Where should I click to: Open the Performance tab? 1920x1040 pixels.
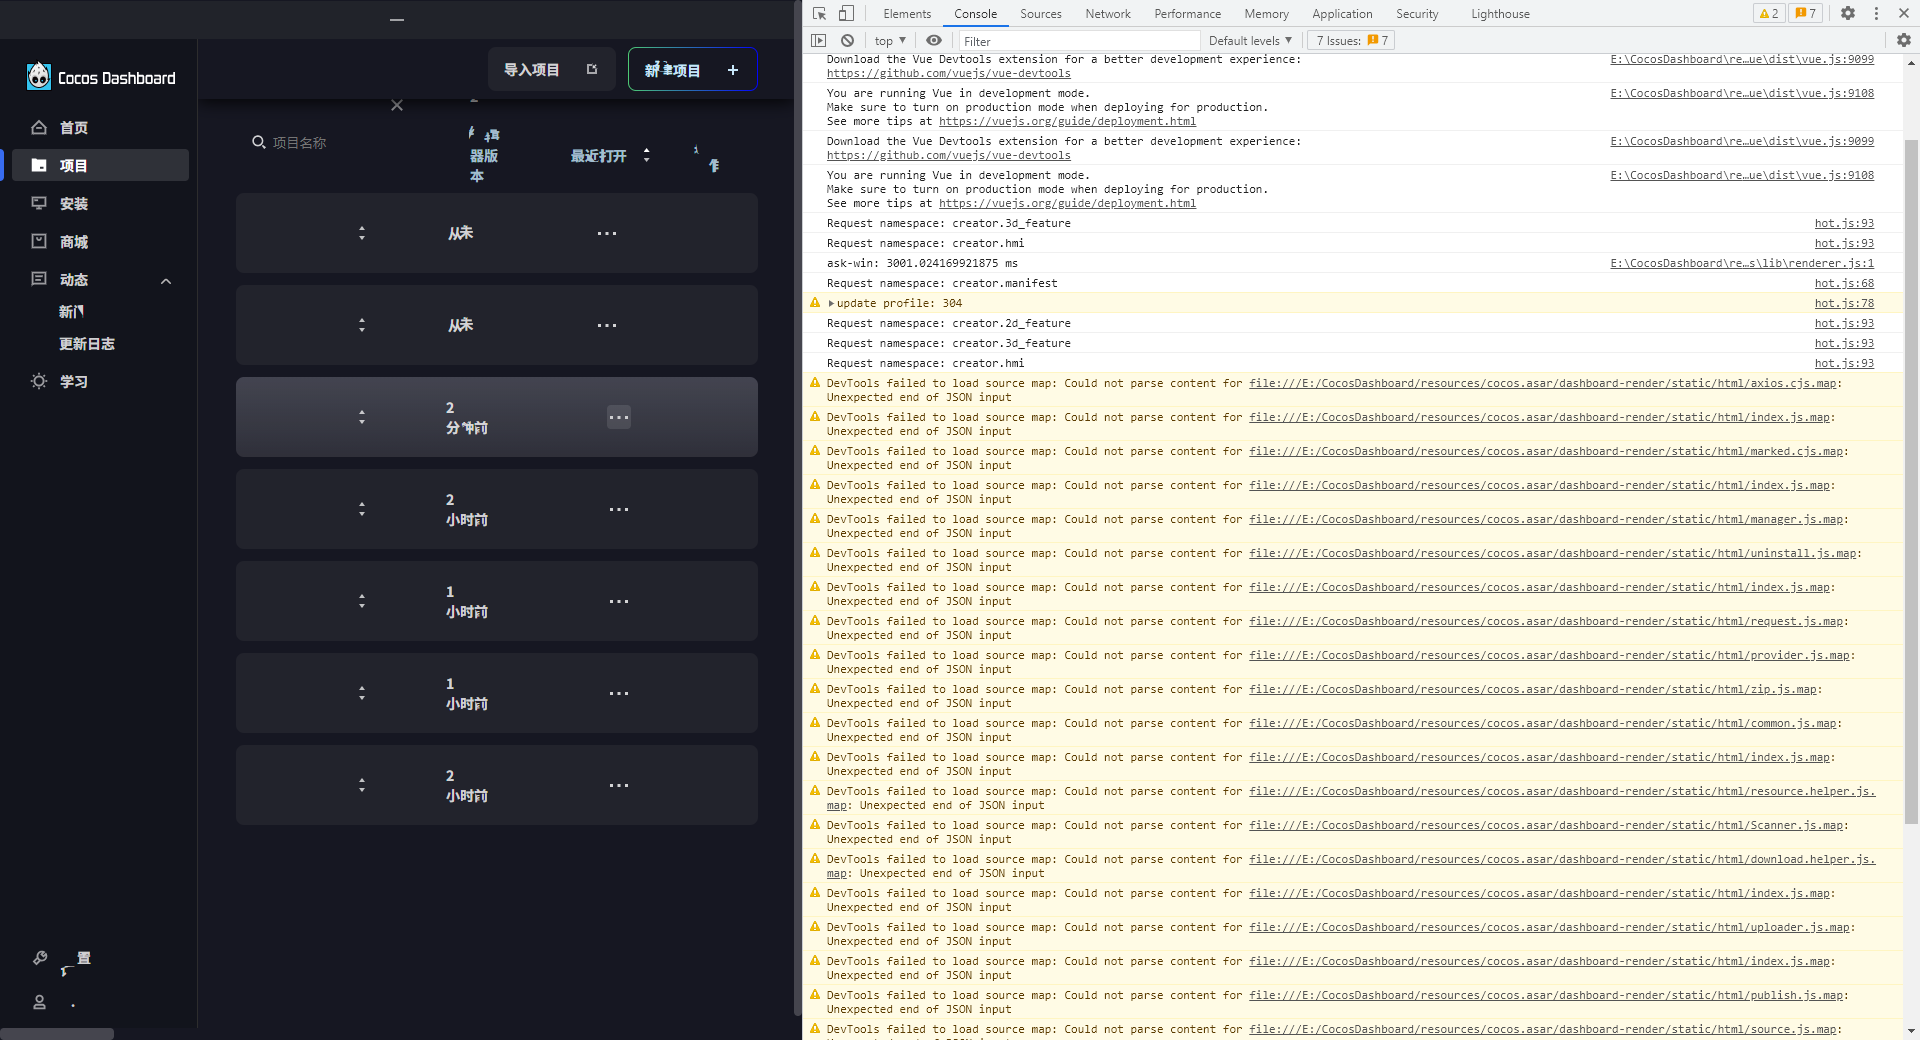(1187, 13)
